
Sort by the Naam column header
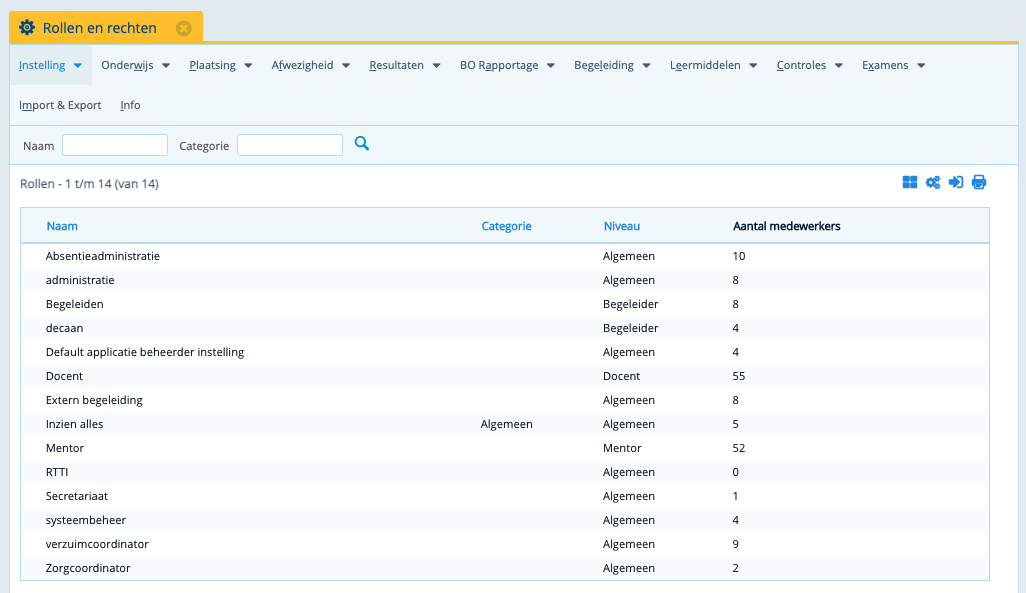point(62,226)
